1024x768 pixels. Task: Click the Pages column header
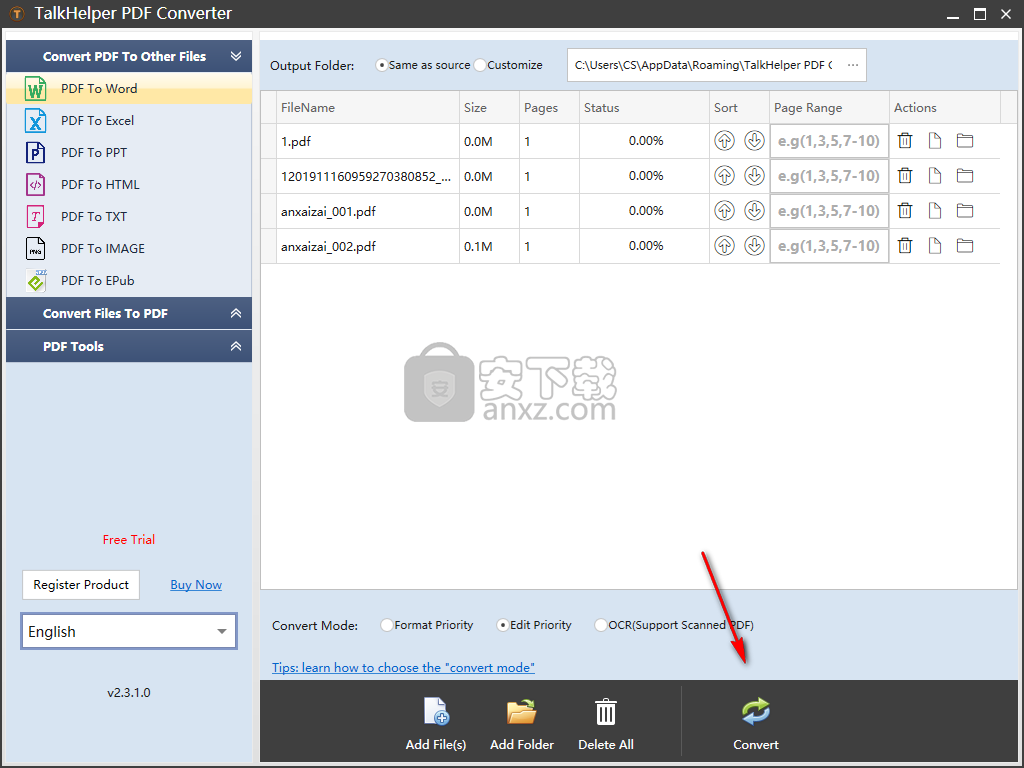pos(549,108)
